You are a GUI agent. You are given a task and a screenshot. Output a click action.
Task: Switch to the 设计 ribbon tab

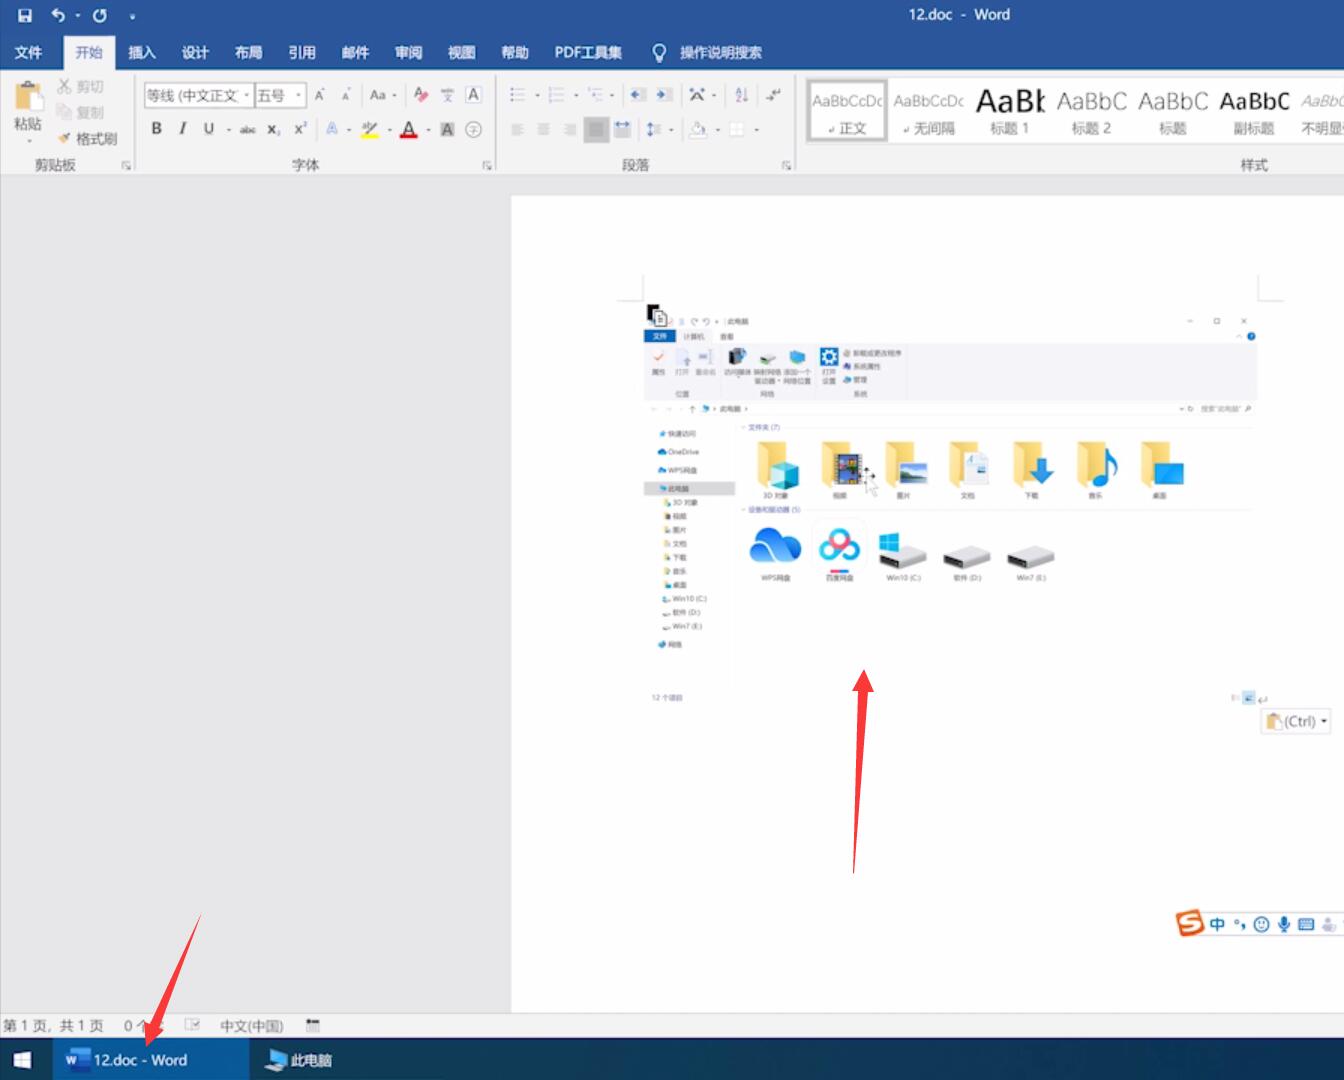[195, 52]
